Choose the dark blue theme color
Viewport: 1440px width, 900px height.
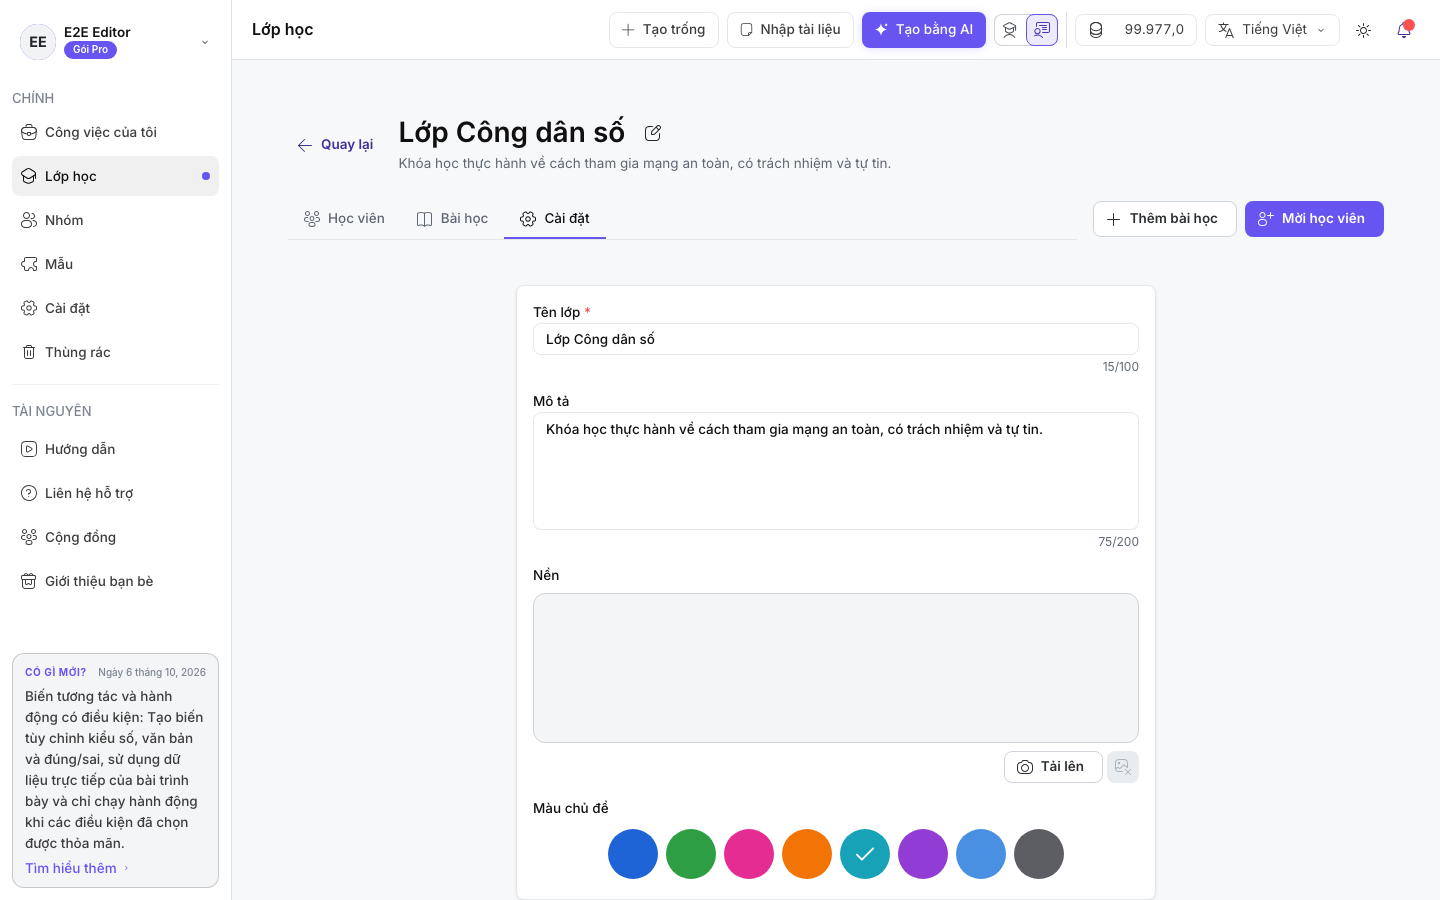[633, 854]
